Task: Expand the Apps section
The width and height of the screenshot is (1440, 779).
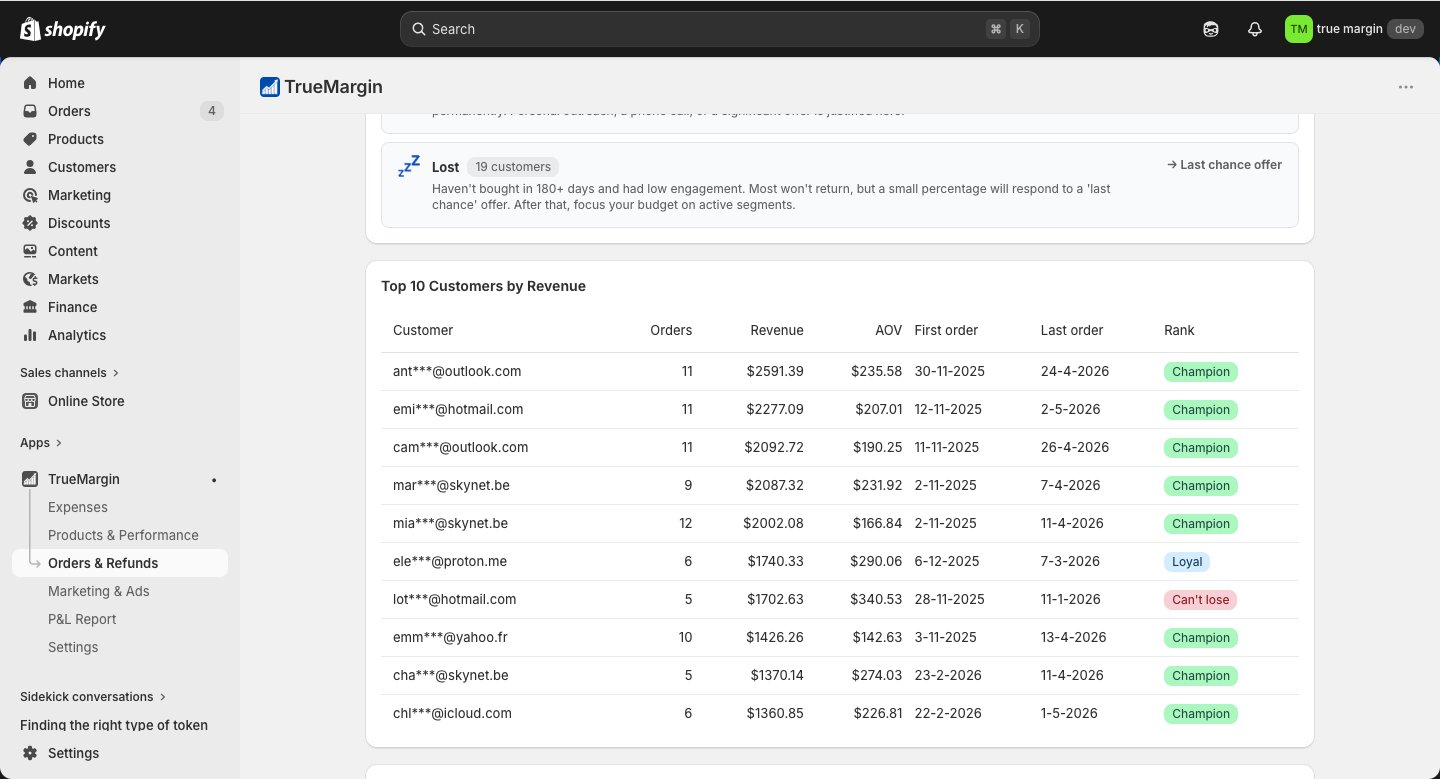Action: [x=41, y=442]
